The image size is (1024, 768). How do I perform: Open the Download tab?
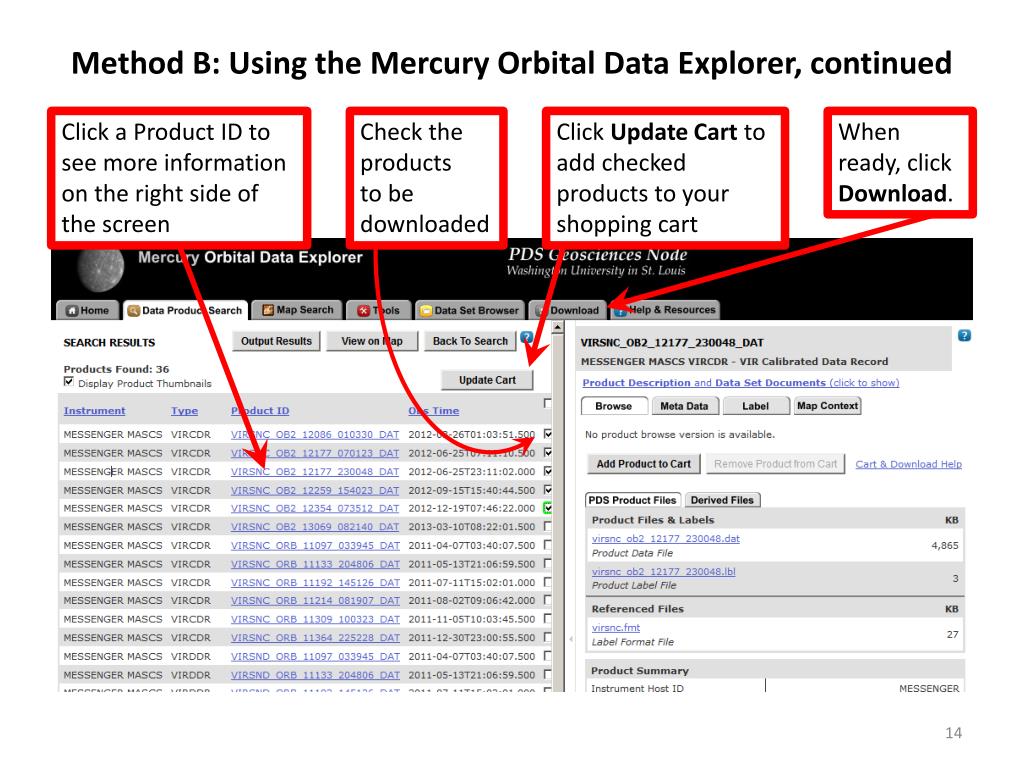click(x=568, y=310)
